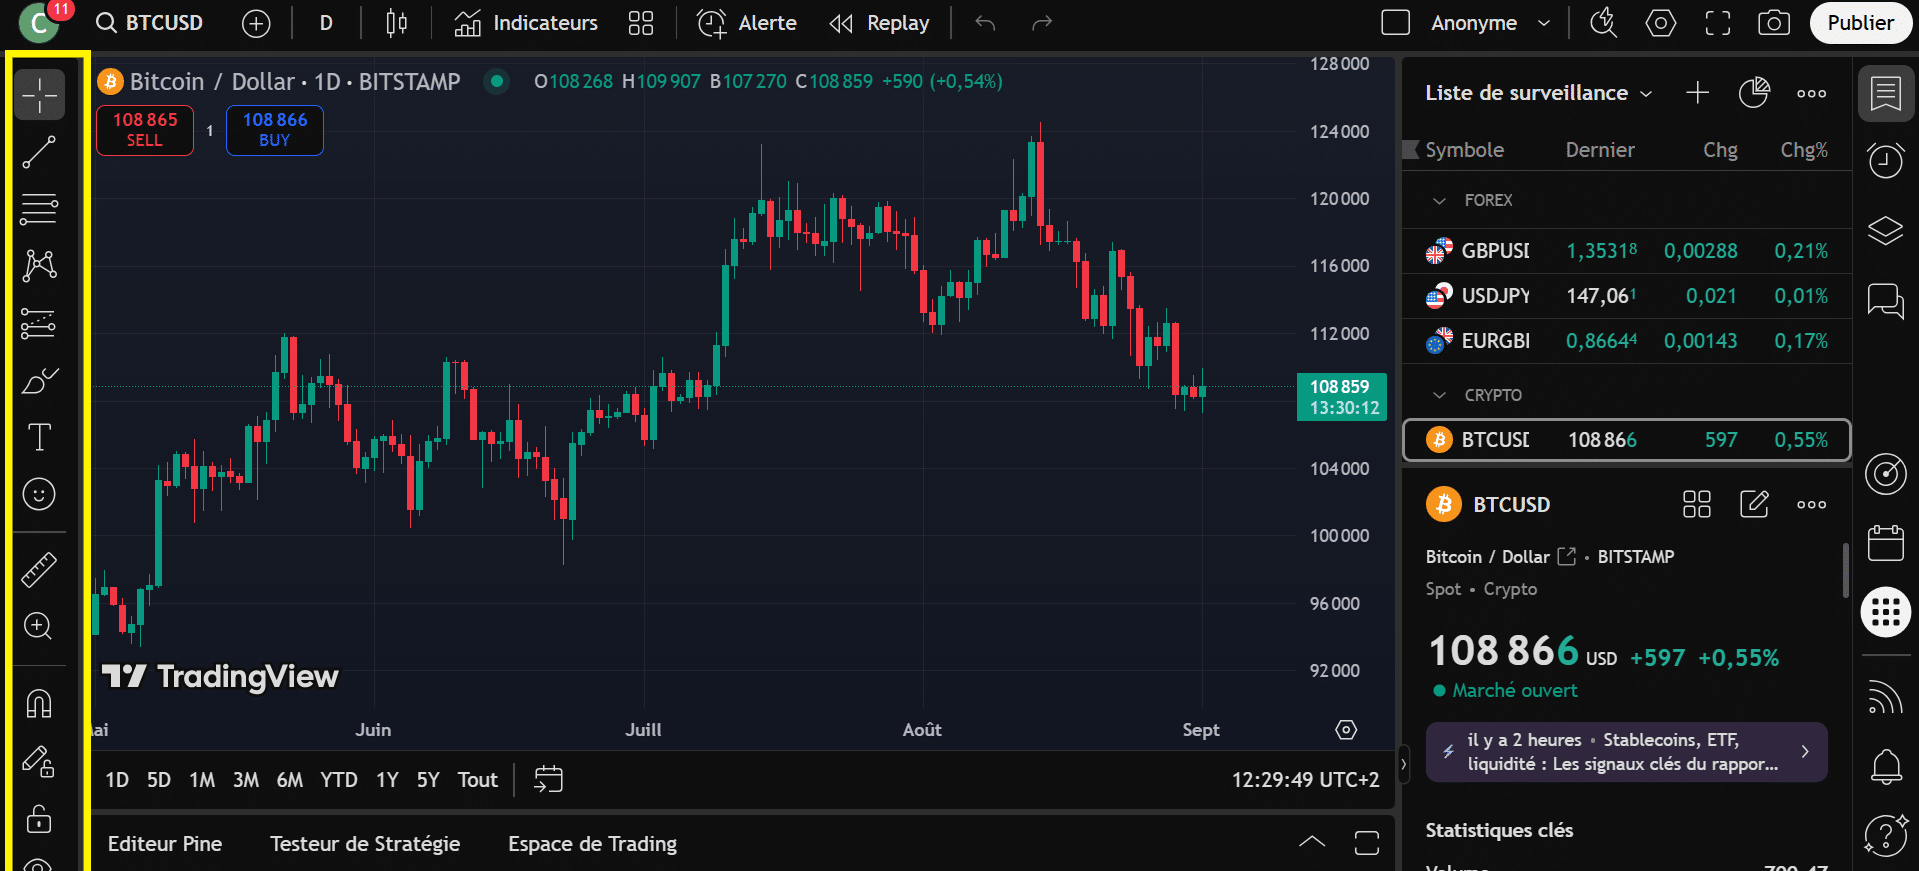Click the 108 866 BUY button
1919x871 pixels.
tap(275, 130)
